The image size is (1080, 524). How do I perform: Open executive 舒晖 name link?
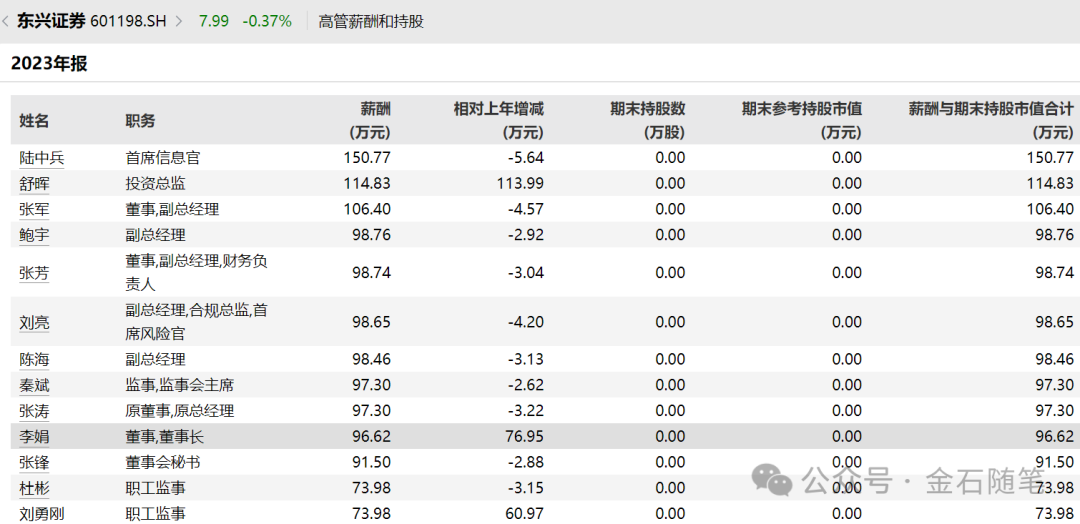coord(34,184)
